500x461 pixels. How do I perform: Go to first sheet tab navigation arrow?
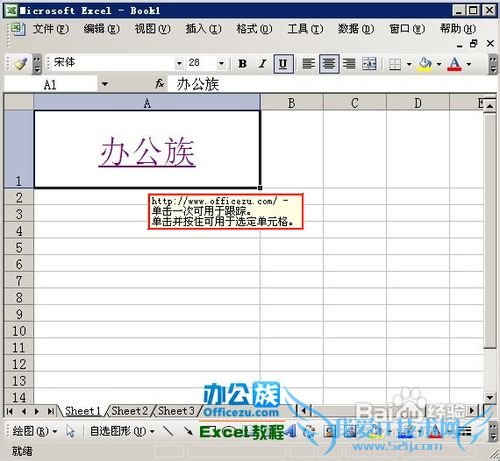[10, 411]
